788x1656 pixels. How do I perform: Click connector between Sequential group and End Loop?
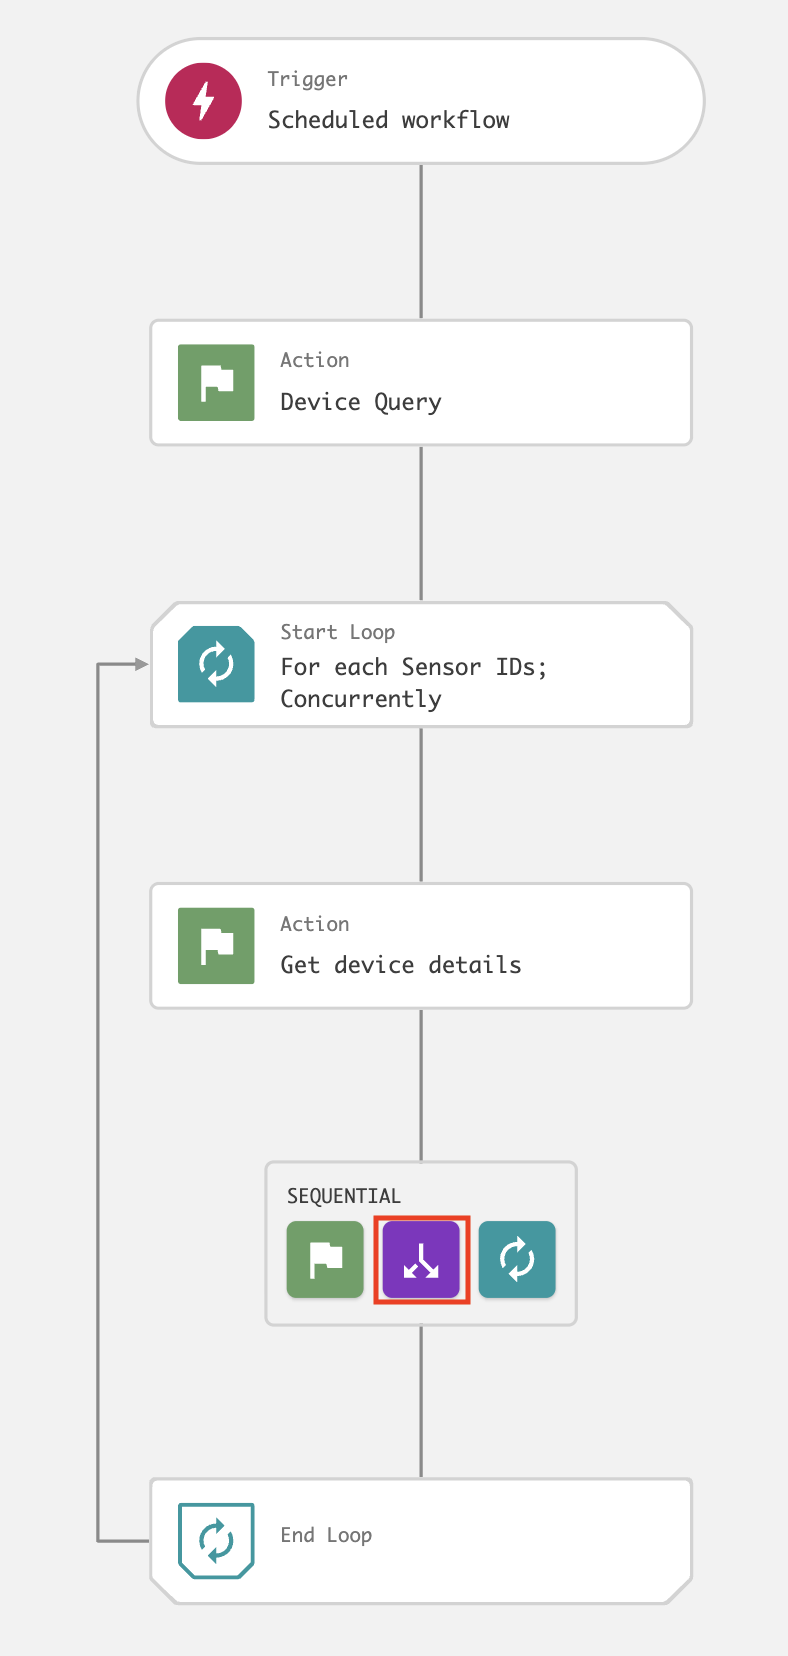pos(421,1401)
